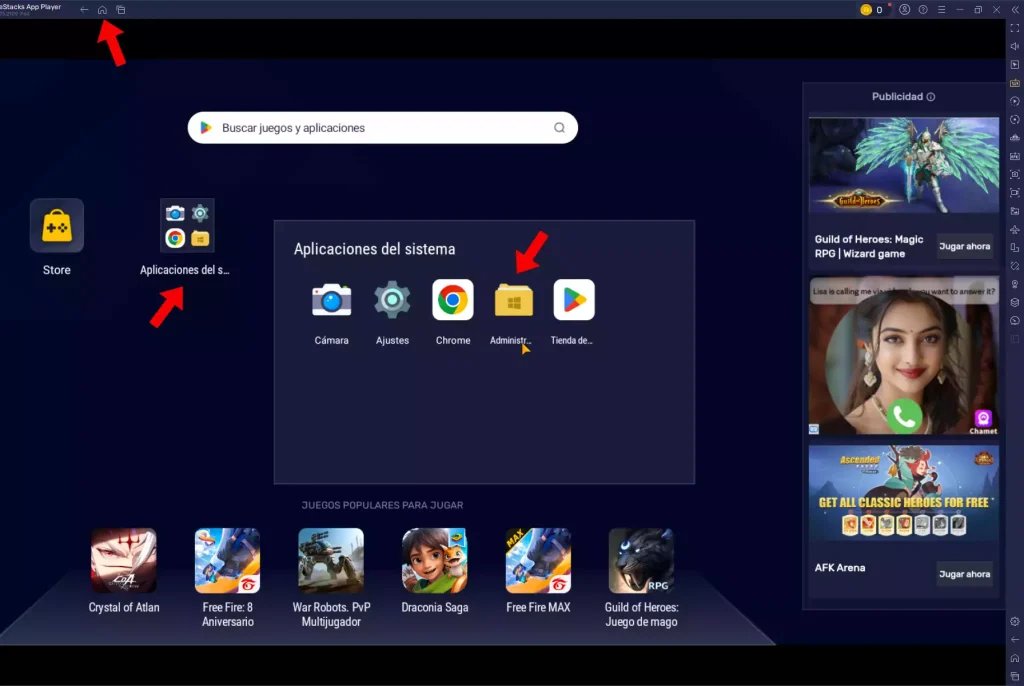Viewport: 1024px width, 686px height.
Task: Open the Tienda de Play Store app
Action: (x=574, y=300)
